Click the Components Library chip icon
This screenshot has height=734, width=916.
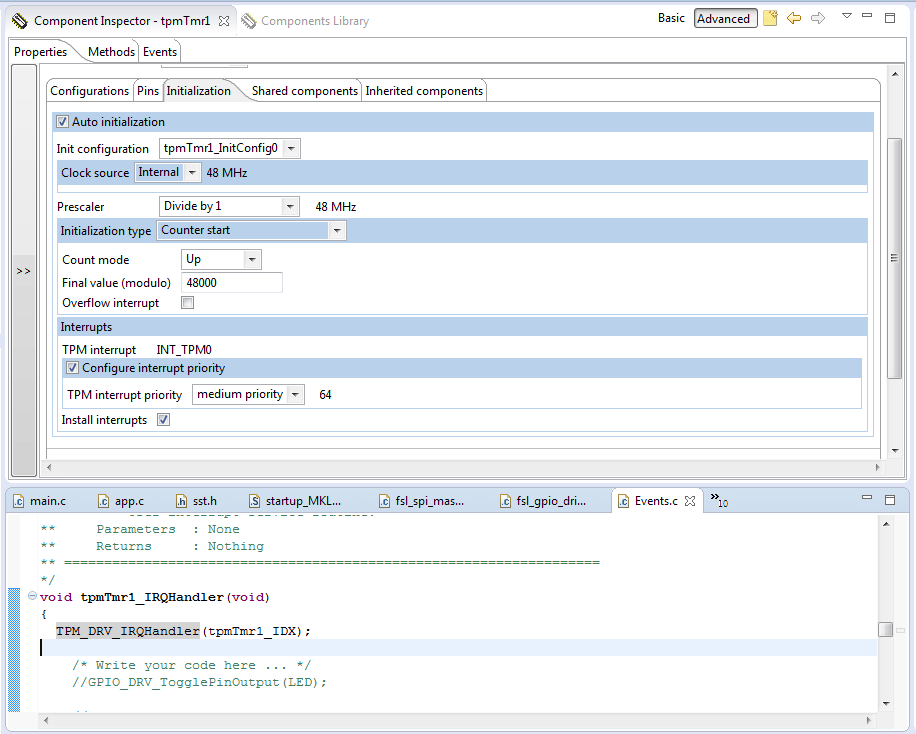point(249,21)
